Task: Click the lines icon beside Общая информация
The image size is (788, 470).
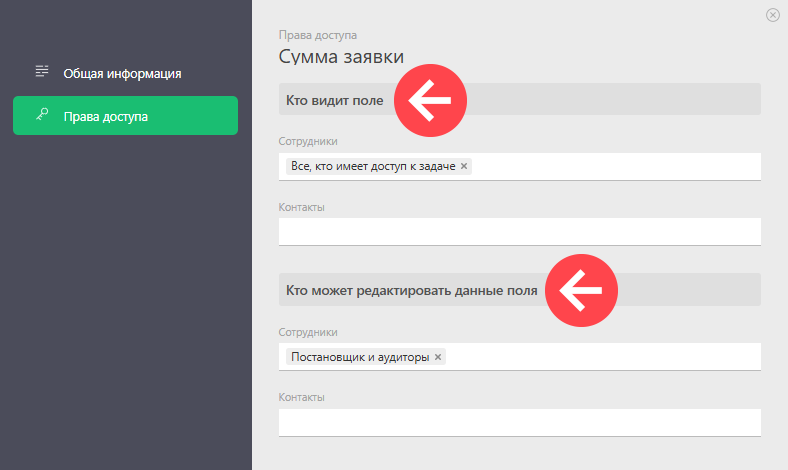Action: click(x=42, y=71)
